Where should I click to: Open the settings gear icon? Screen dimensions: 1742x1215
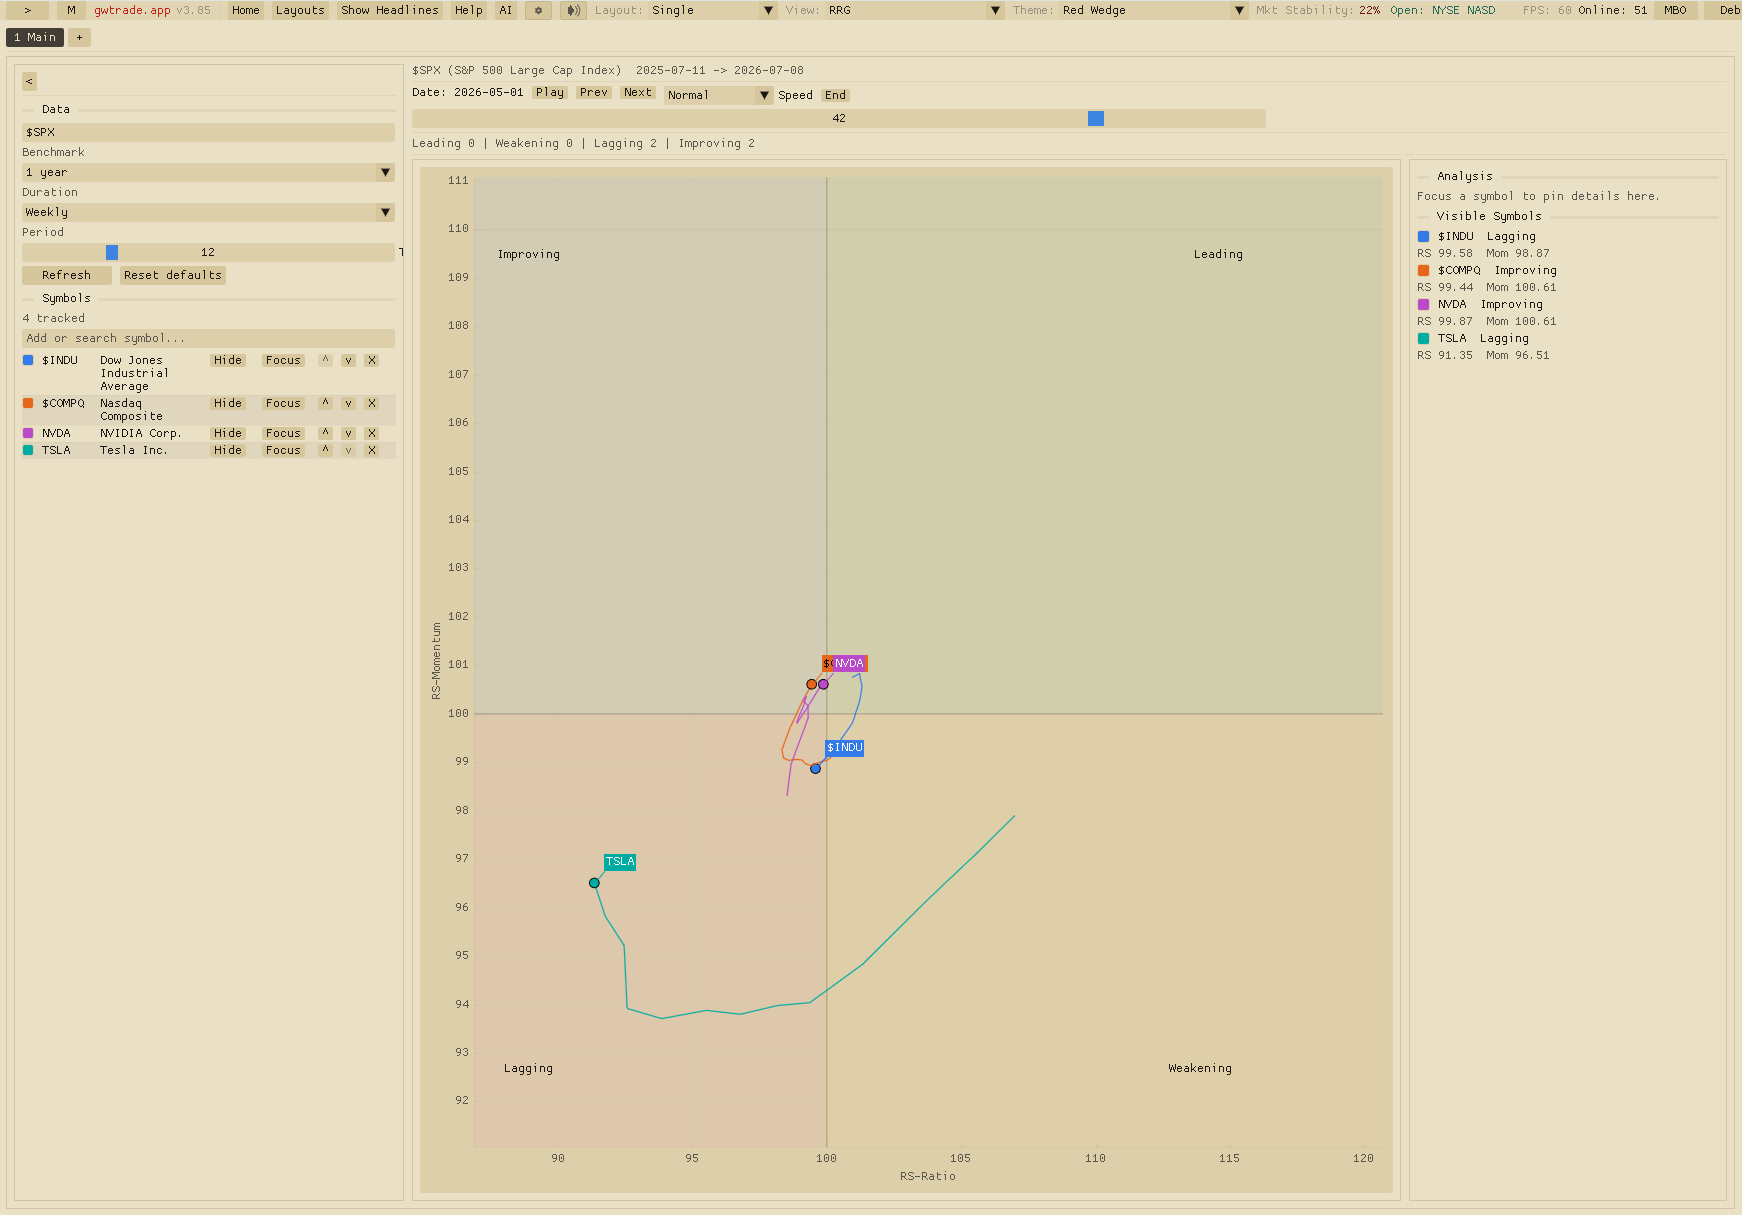click(538, 10)
